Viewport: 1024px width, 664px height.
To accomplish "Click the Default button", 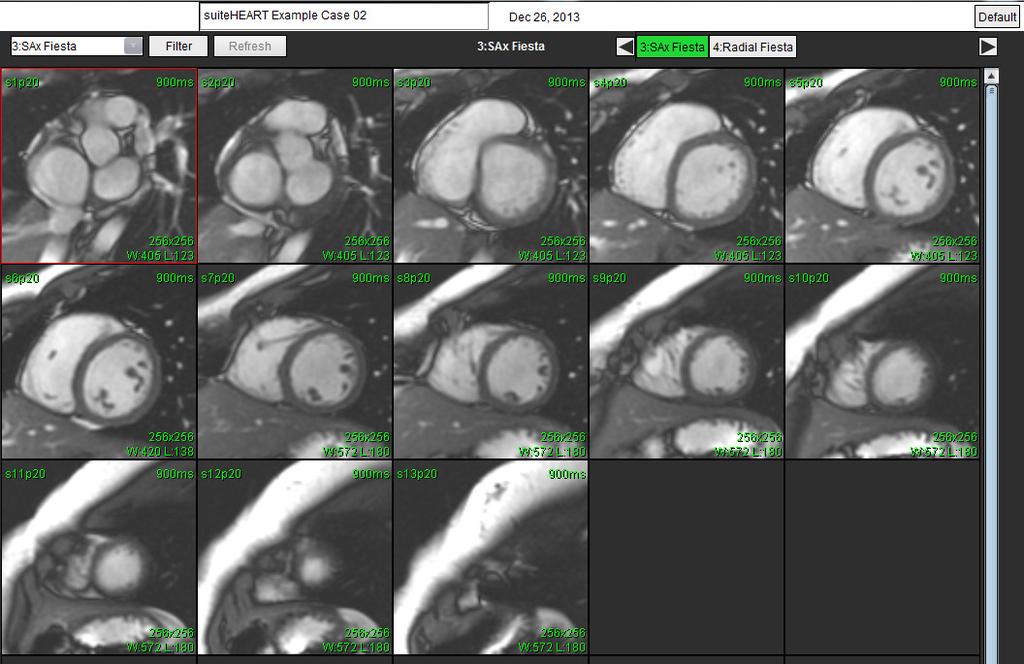I will click(997, 17).
